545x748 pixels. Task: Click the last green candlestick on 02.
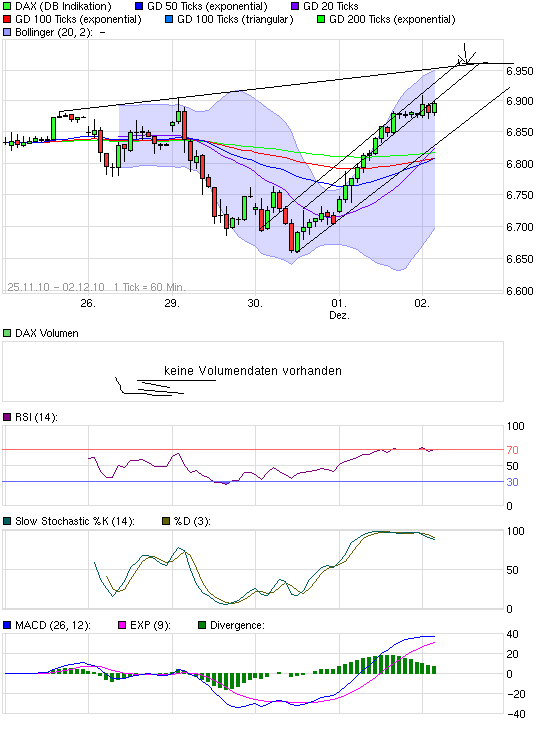pos(434,107)
